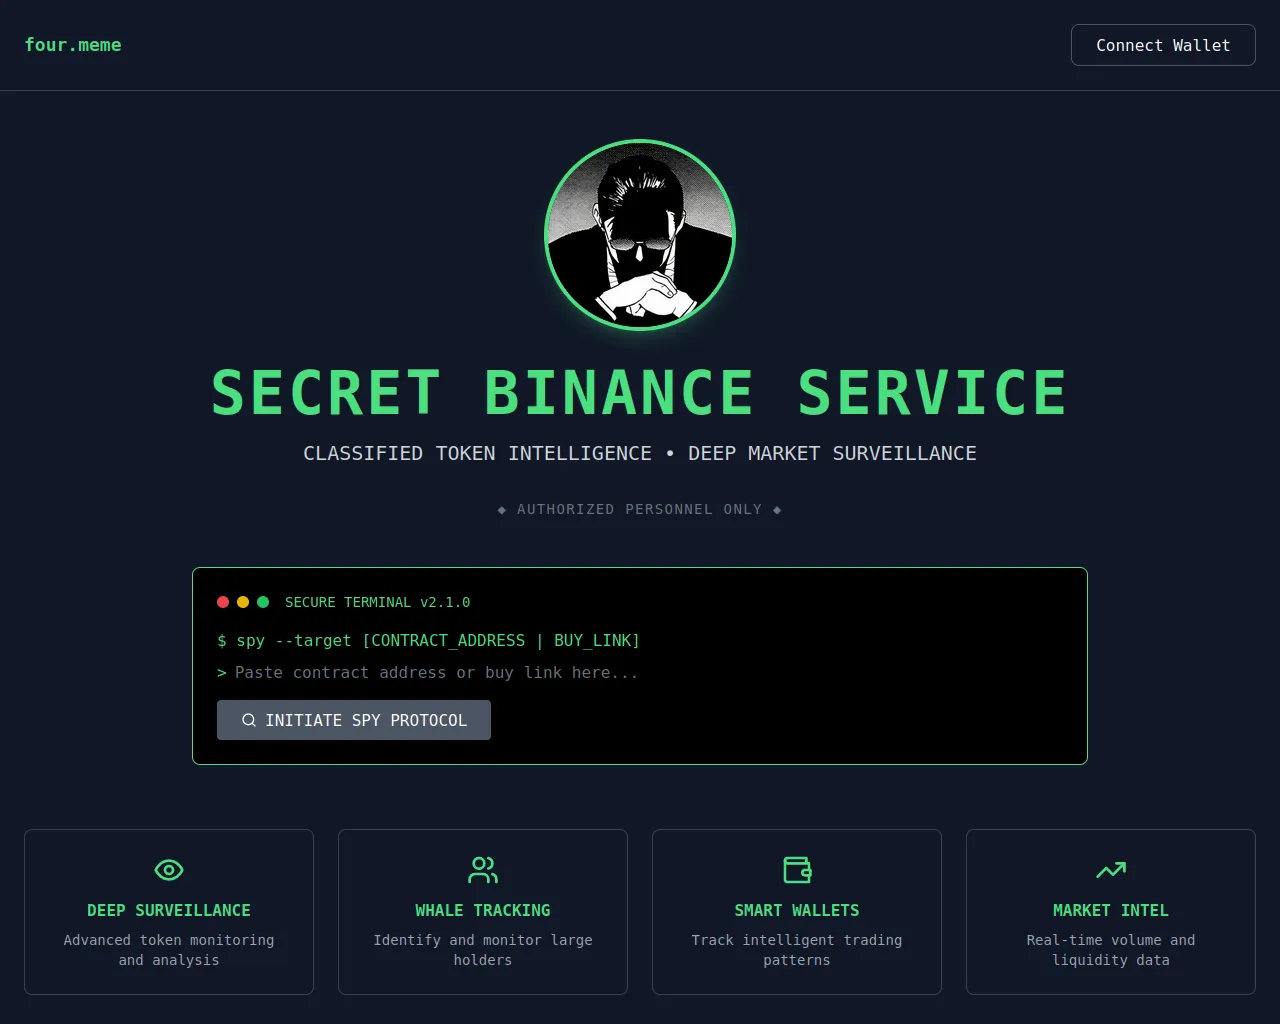Click Advanced token monitoring description
The image size is (1280, 1024).
(169, 950)
